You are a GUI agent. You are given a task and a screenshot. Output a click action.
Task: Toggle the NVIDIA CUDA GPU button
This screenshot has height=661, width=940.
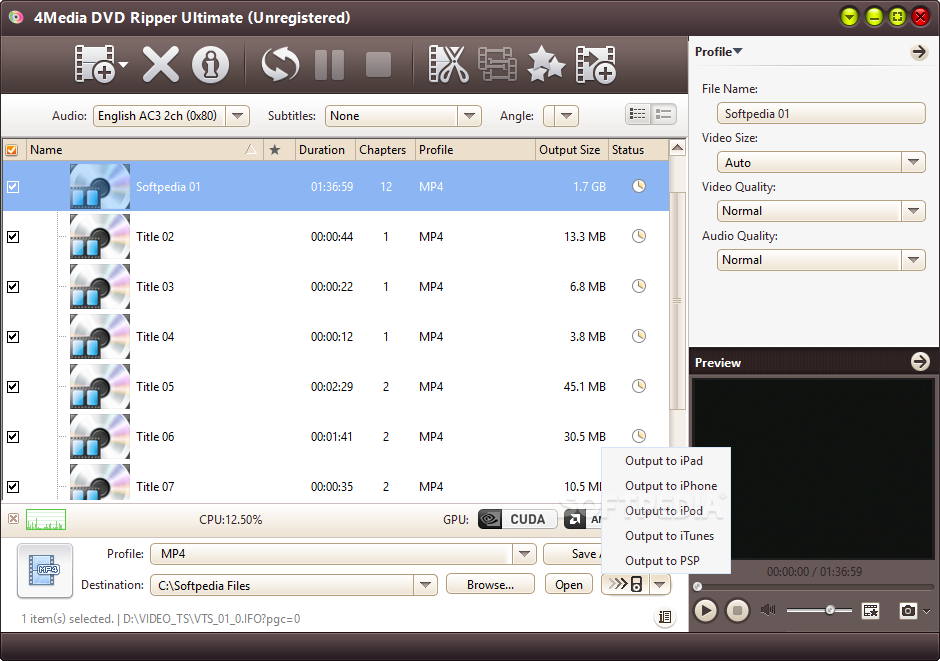point(516,520)
